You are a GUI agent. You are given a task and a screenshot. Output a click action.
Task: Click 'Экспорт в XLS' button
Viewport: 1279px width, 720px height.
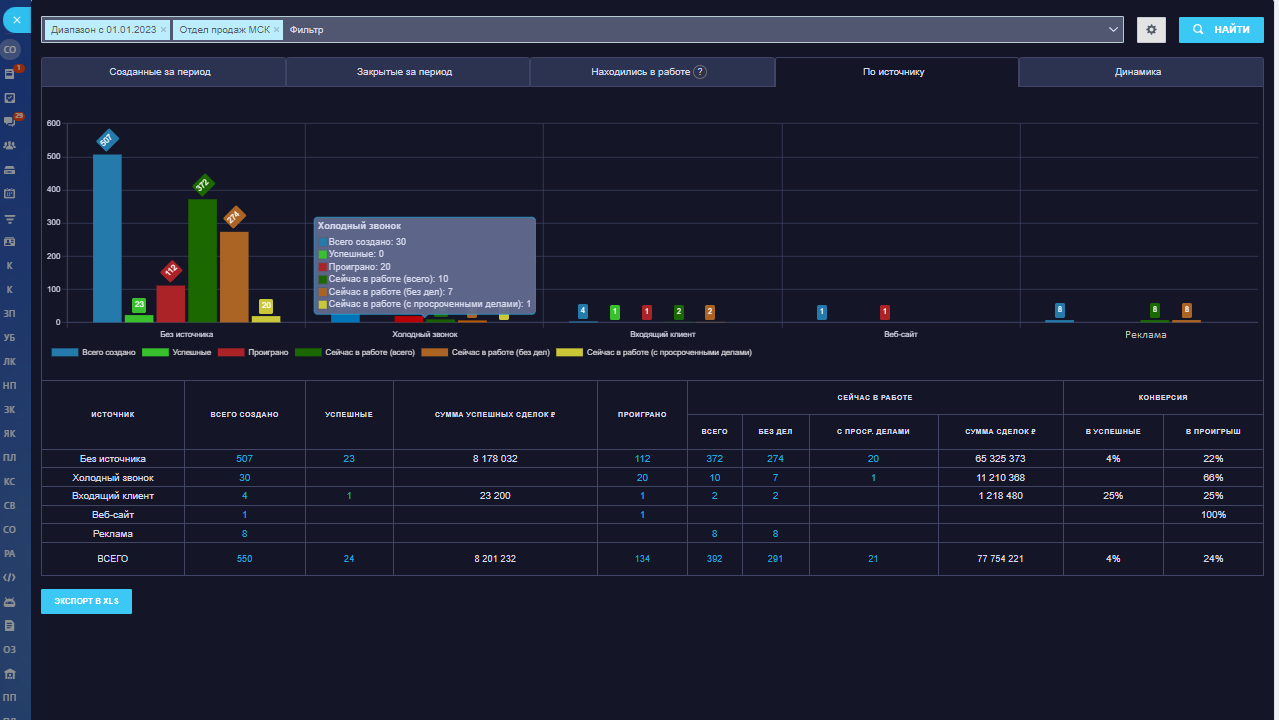[86, 601]
